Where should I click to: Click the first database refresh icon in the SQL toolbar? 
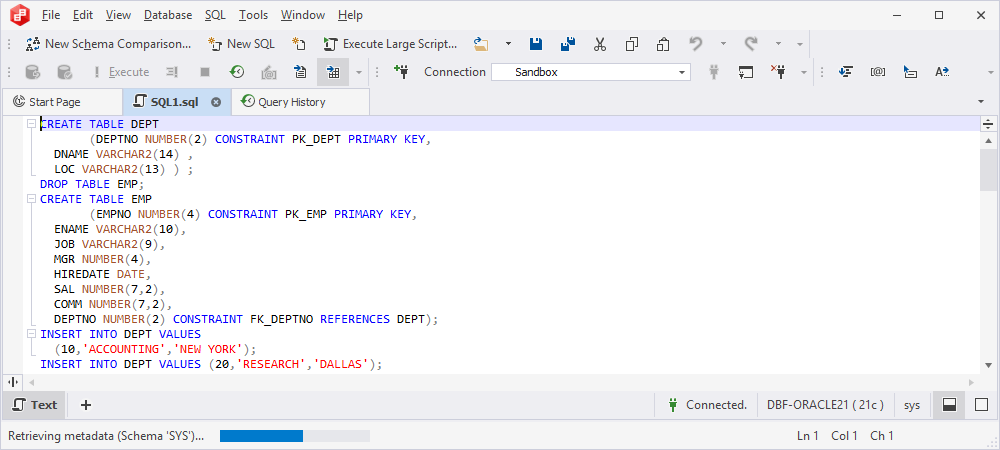pyautogui.click(x=33, y=72)
